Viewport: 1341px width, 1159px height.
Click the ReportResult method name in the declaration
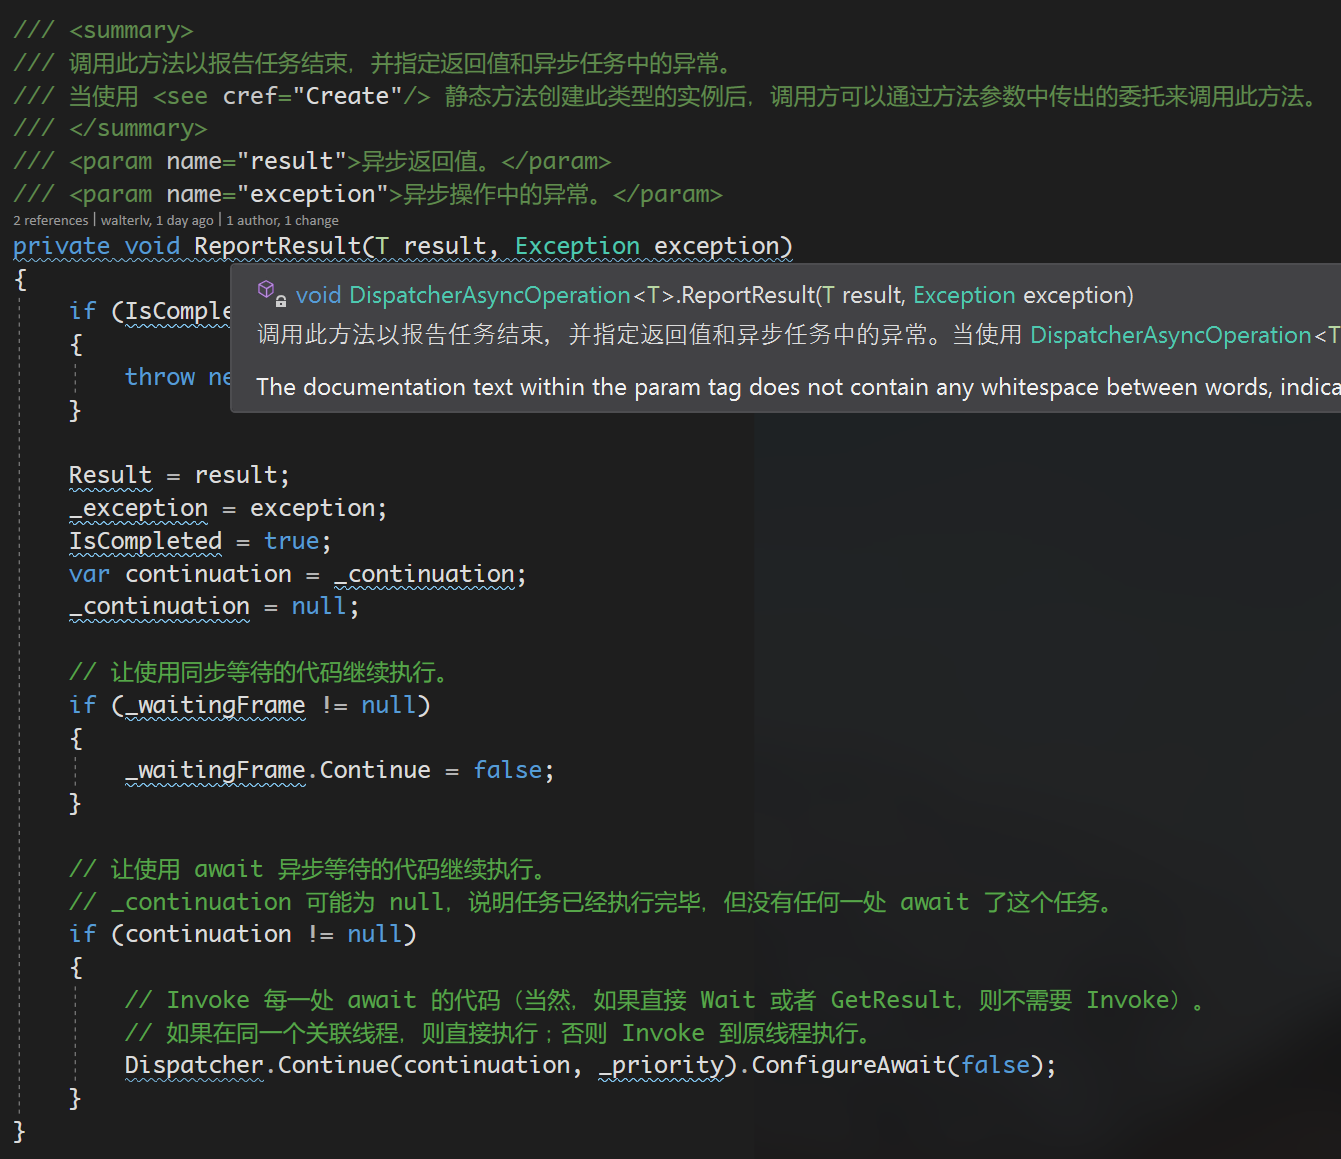277,246
